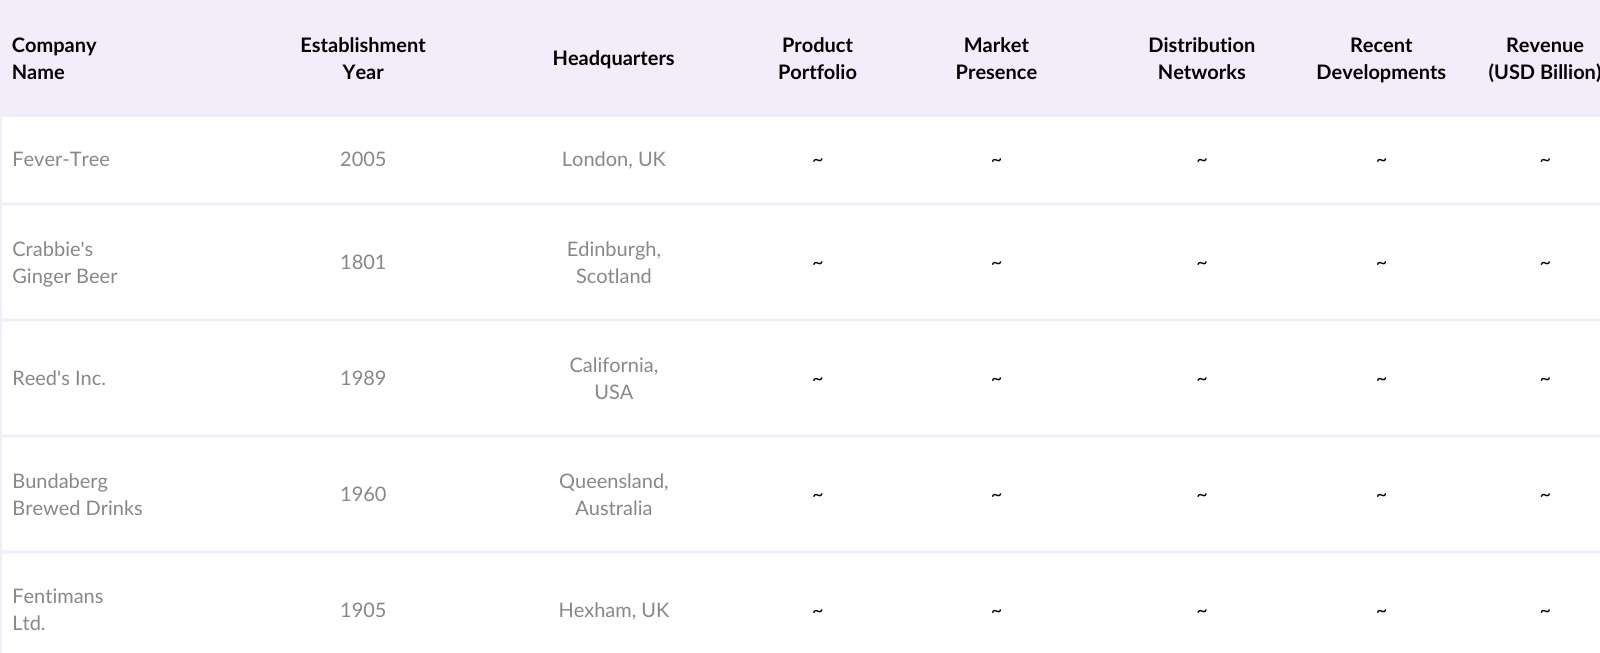Click the Distribution Networks column header

click(1201, 58)
